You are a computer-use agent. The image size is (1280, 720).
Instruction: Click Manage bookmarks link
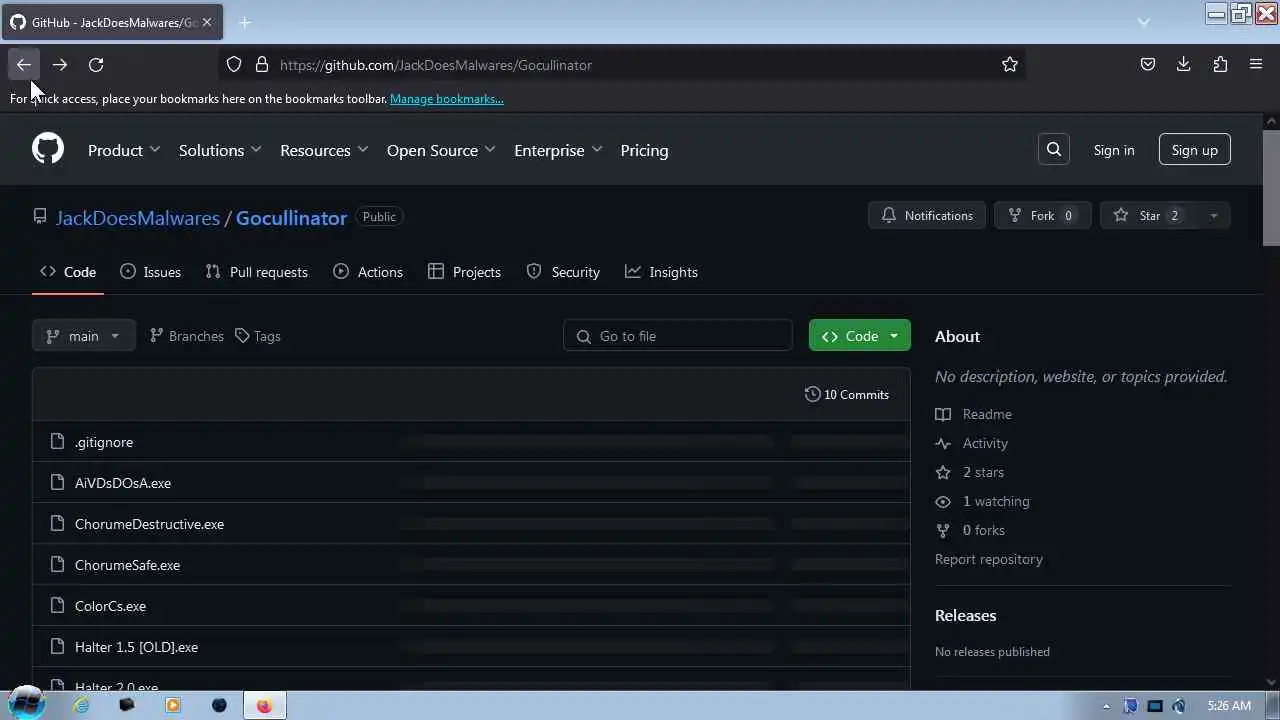[x=447, y=99]
